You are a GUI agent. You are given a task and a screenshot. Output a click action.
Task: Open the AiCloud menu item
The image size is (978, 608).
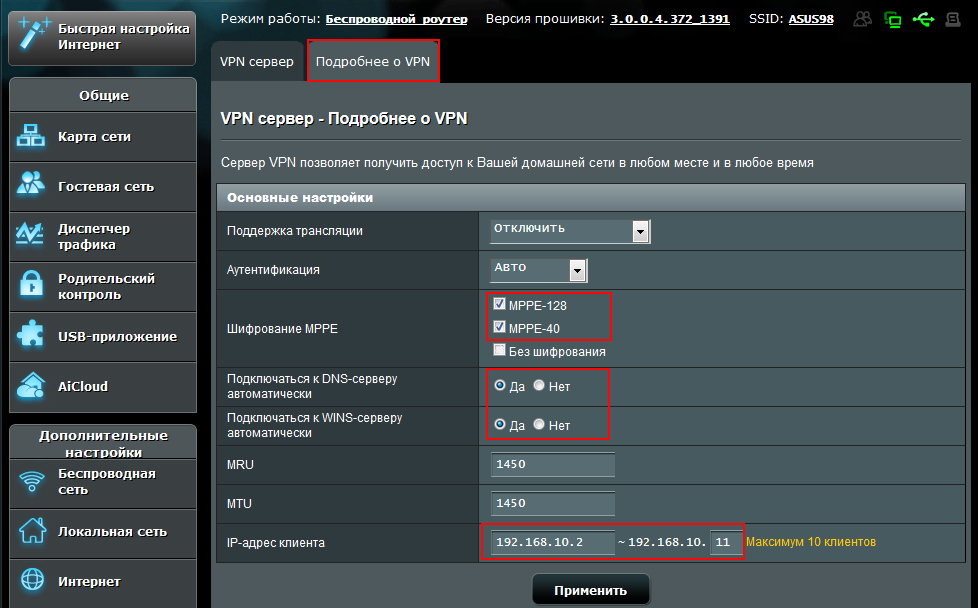tap(103, 387)
